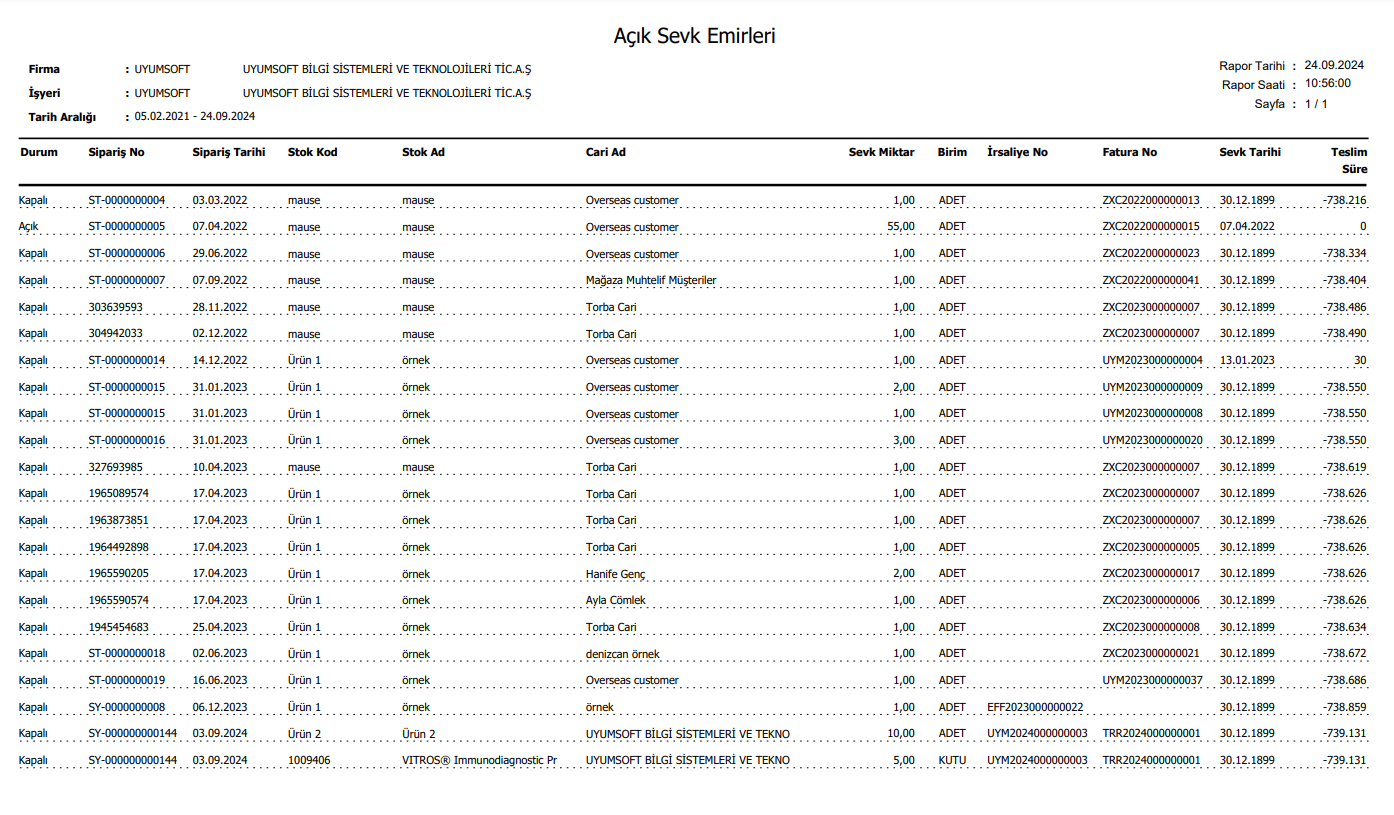The image size is (1394, 815).
Task: Select the Stok Kod column header
Action: 312,152
